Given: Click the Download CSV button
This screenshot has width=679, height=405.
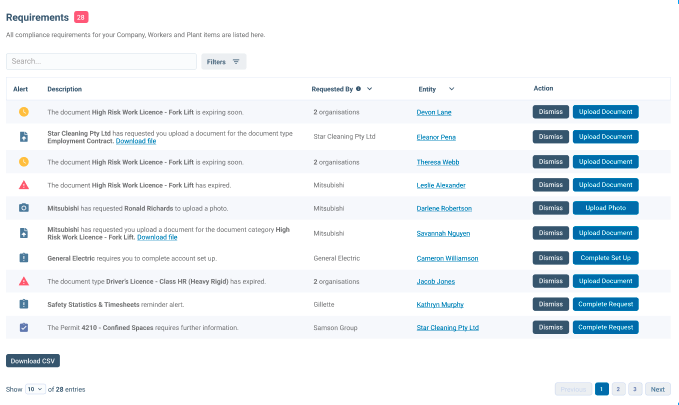Looking at the screenshot, I should pyautogui.click(x=33, y=361).
